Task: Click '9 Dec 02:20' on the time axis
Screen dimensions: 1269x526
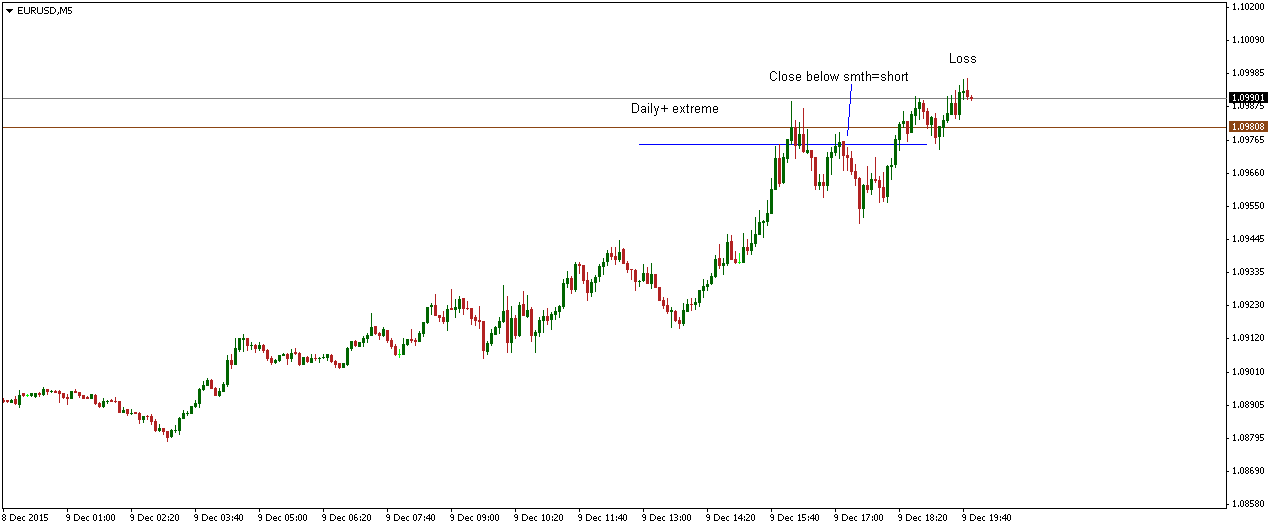Action: (x=155, y=518)
